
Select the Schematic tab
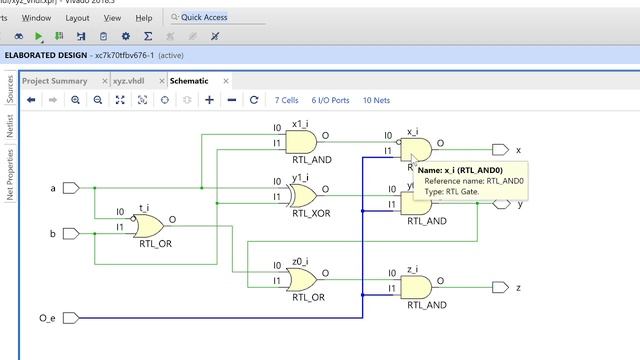[x=189, y=81]
